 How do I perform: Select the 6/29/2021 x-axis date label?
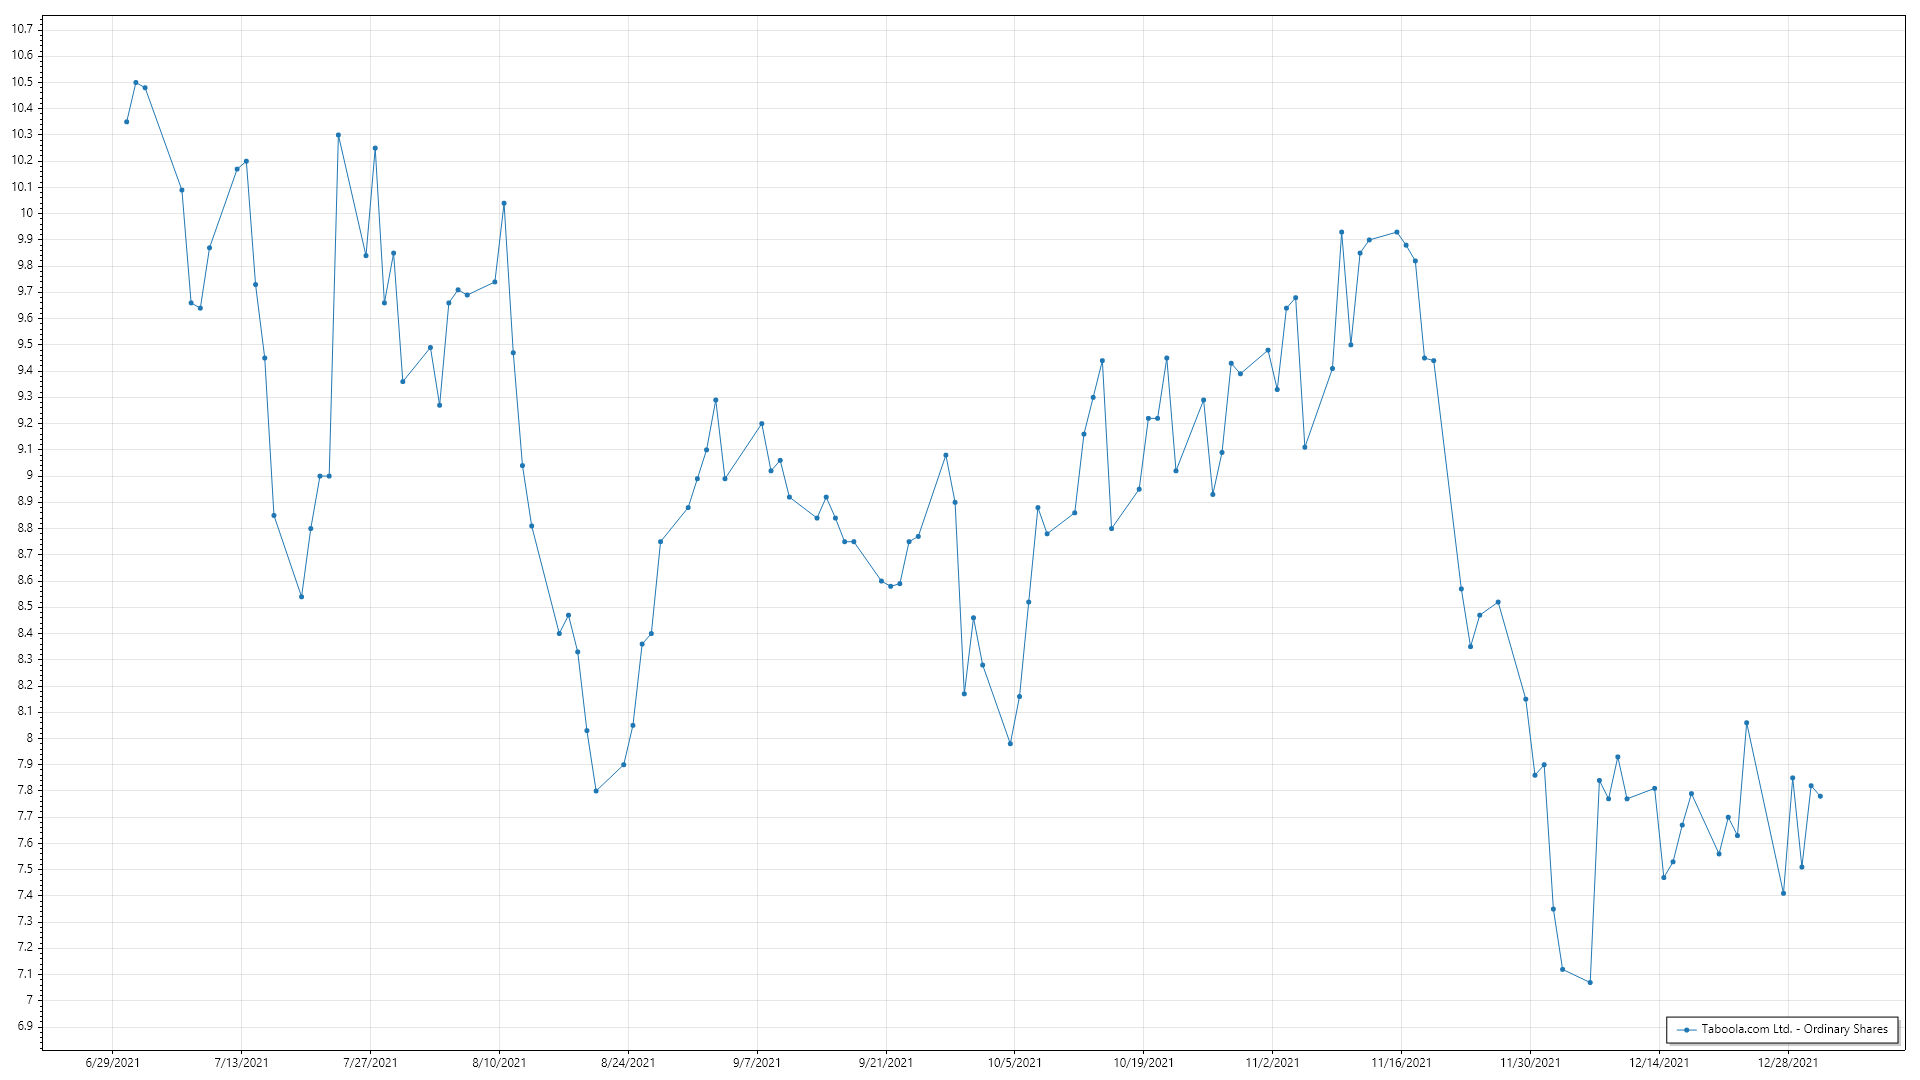(x=113, y=1063)
